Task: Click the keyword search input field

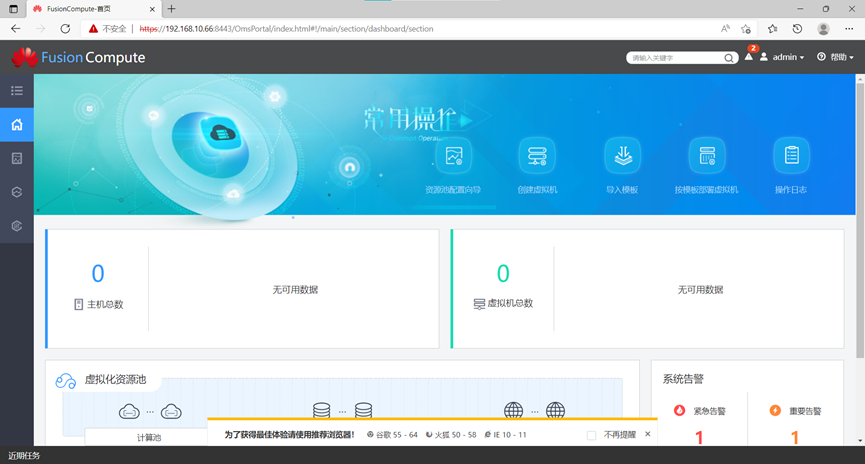Action: pos(676,58)
